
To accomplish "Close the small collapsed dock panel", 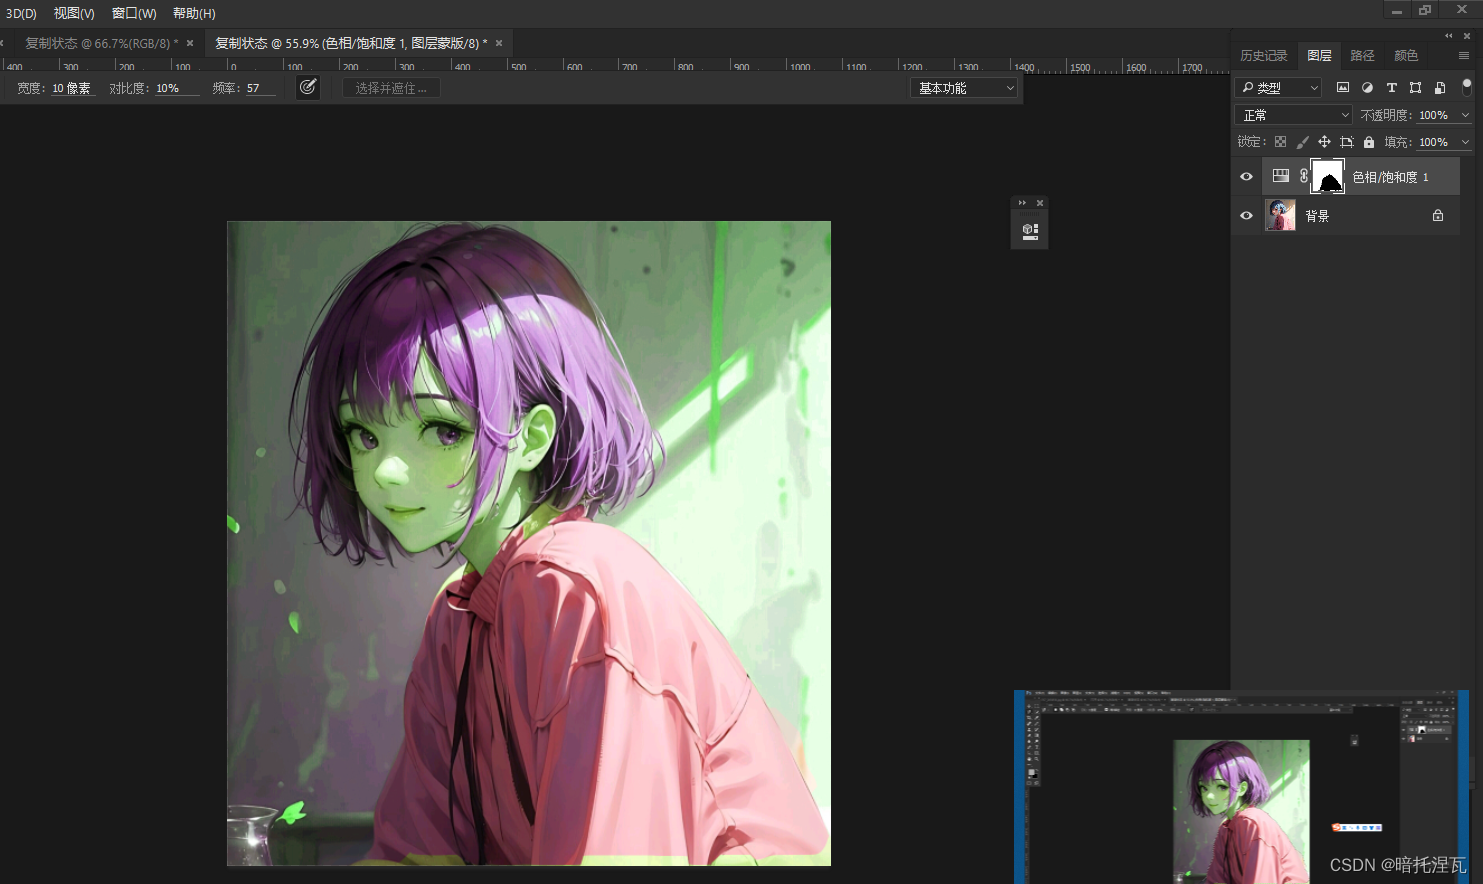I will 1040,203.
